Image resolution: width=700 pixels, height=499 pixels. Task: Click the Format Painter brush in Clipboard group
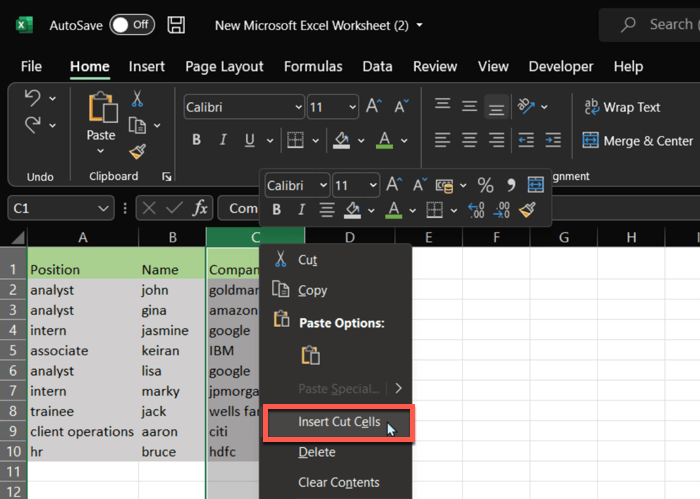138,152
